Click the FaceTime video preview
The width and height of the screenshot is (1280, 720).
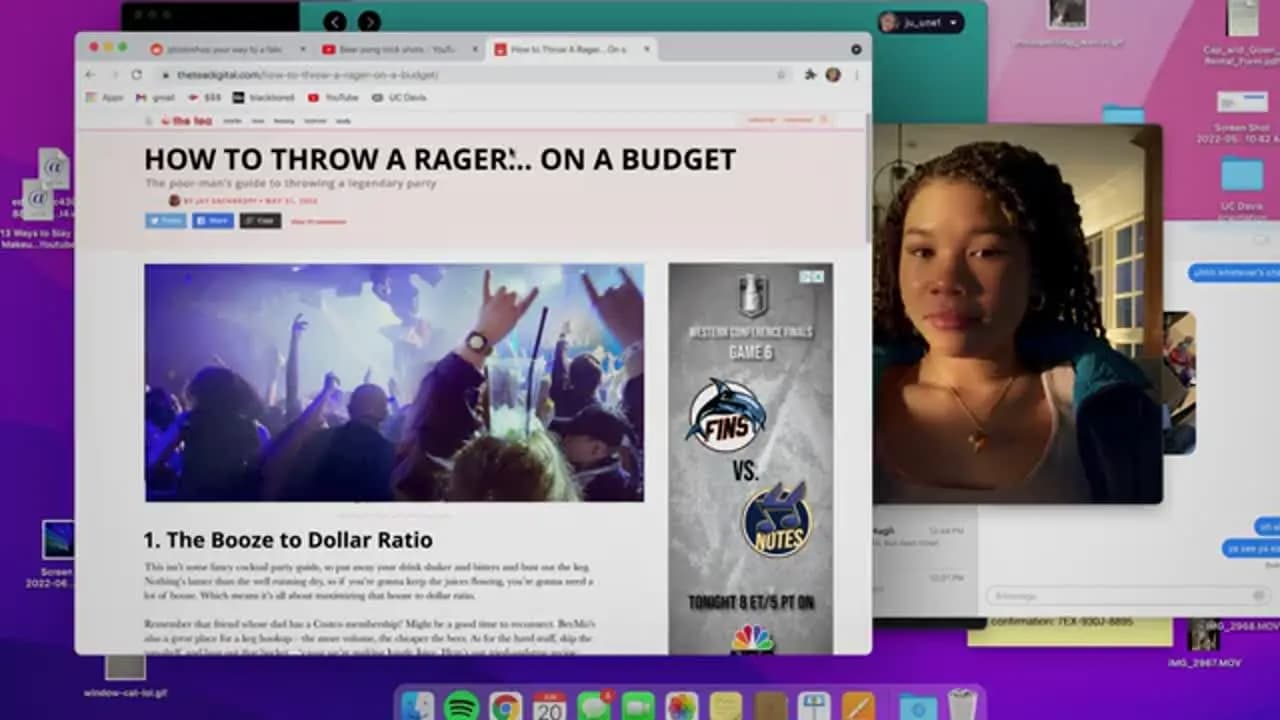point(1017,314)
